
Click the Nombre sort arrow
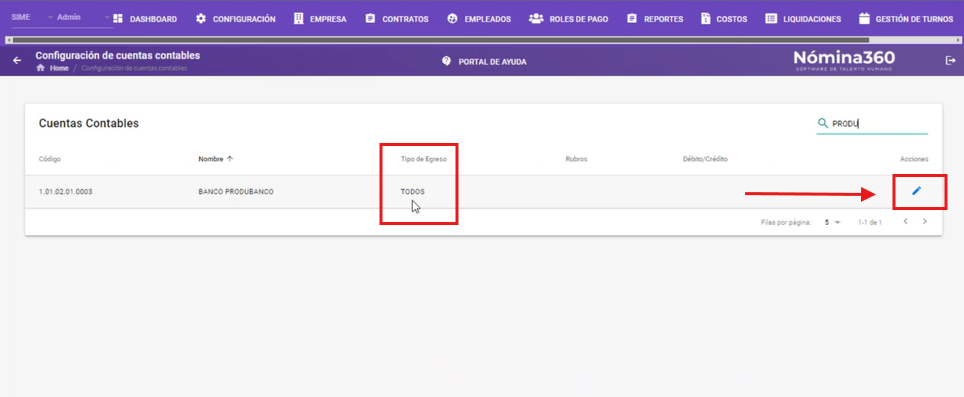click(230, 159)
